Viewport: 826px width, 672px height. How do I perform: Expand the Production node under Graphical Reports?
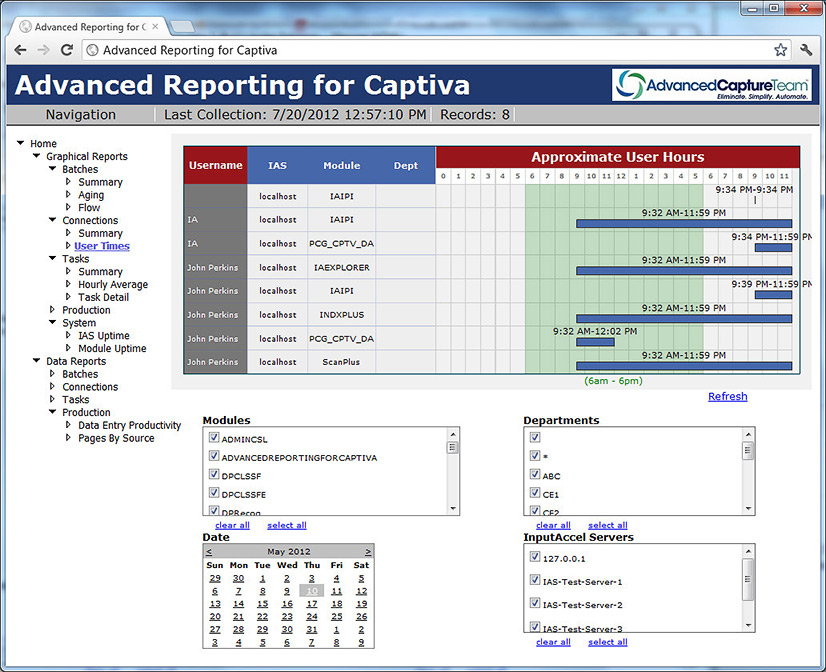(x=52, y=310)
